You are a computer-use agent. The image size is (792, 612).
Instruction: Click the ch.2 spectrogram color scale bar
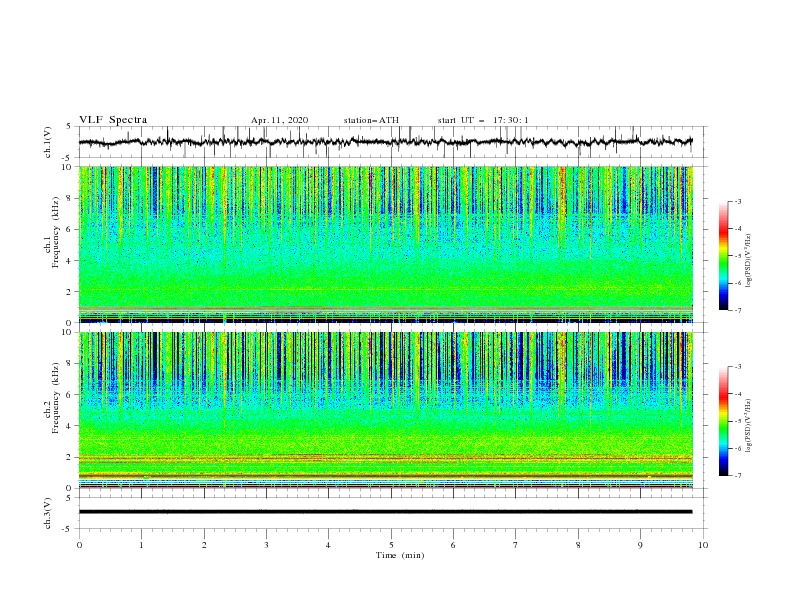(723, 421)
